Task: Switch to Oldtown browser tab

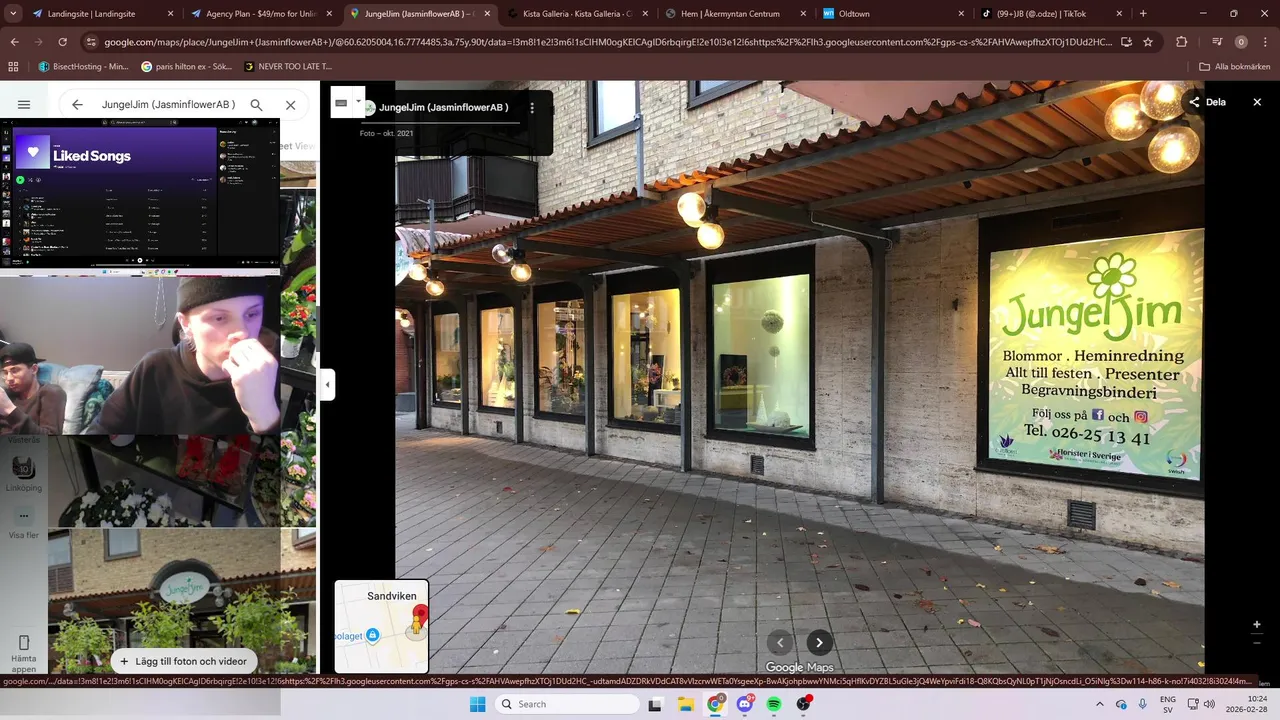Action: (x=895, y=14)
